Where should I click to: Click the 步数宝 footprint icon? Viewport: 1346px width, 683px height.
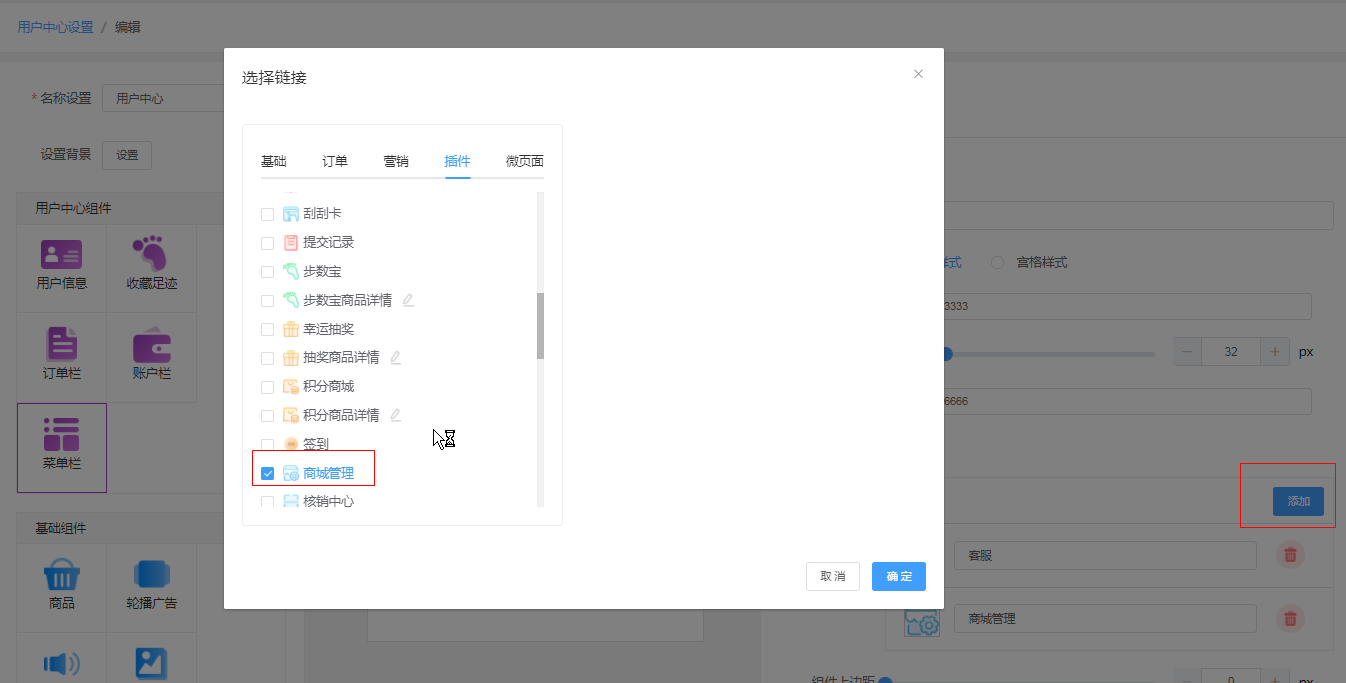pos(291,272)
